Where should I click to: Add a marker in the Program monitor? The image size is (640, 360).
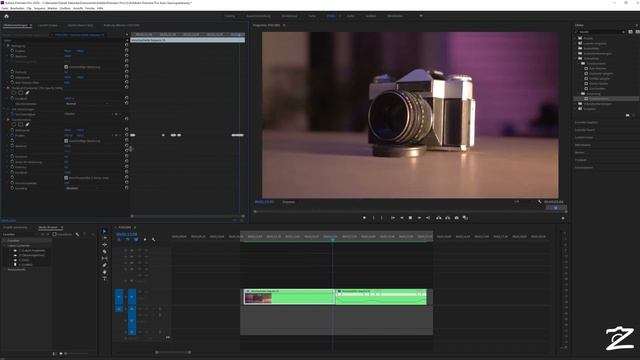(364, 218)
